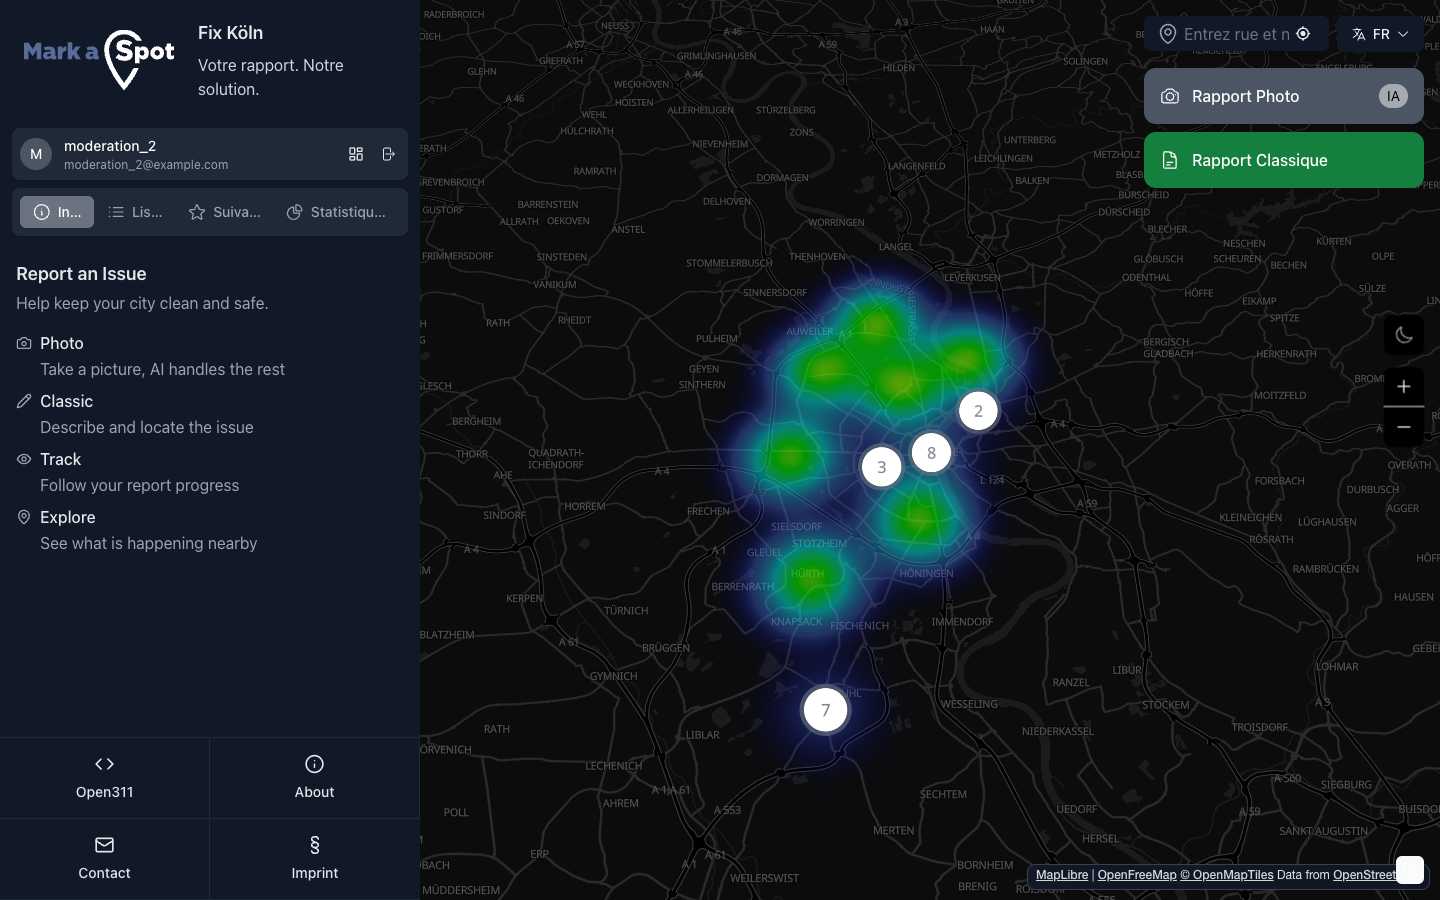Focus the street address search field
Image resolution: width=1440 pixels, height=900 pixels.
click(x=1235, y=34)
